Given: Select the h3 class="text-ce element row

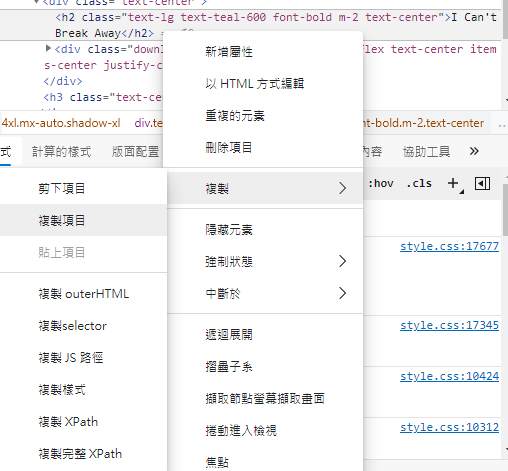Looking at the screenshot, I should [x=103, y=97].
